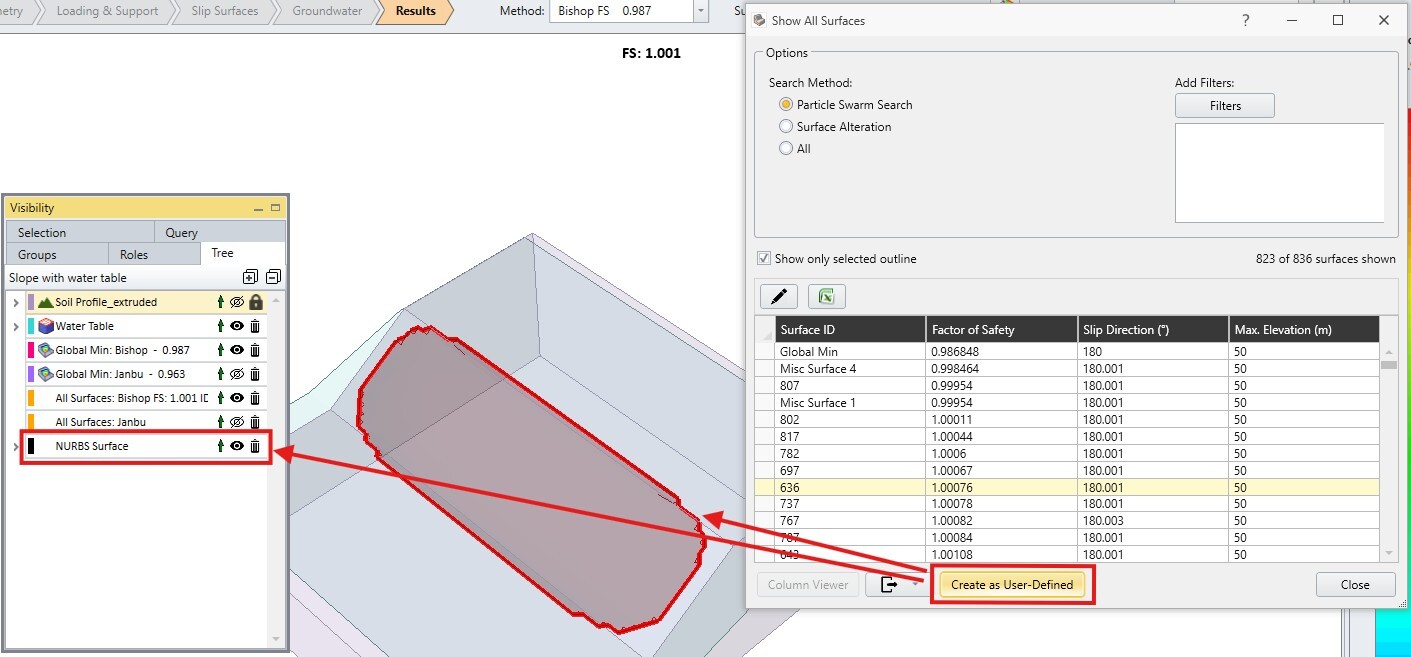Click the Add Filters list box
This screenshot has width=1411, height=657.
[1279, 173]
